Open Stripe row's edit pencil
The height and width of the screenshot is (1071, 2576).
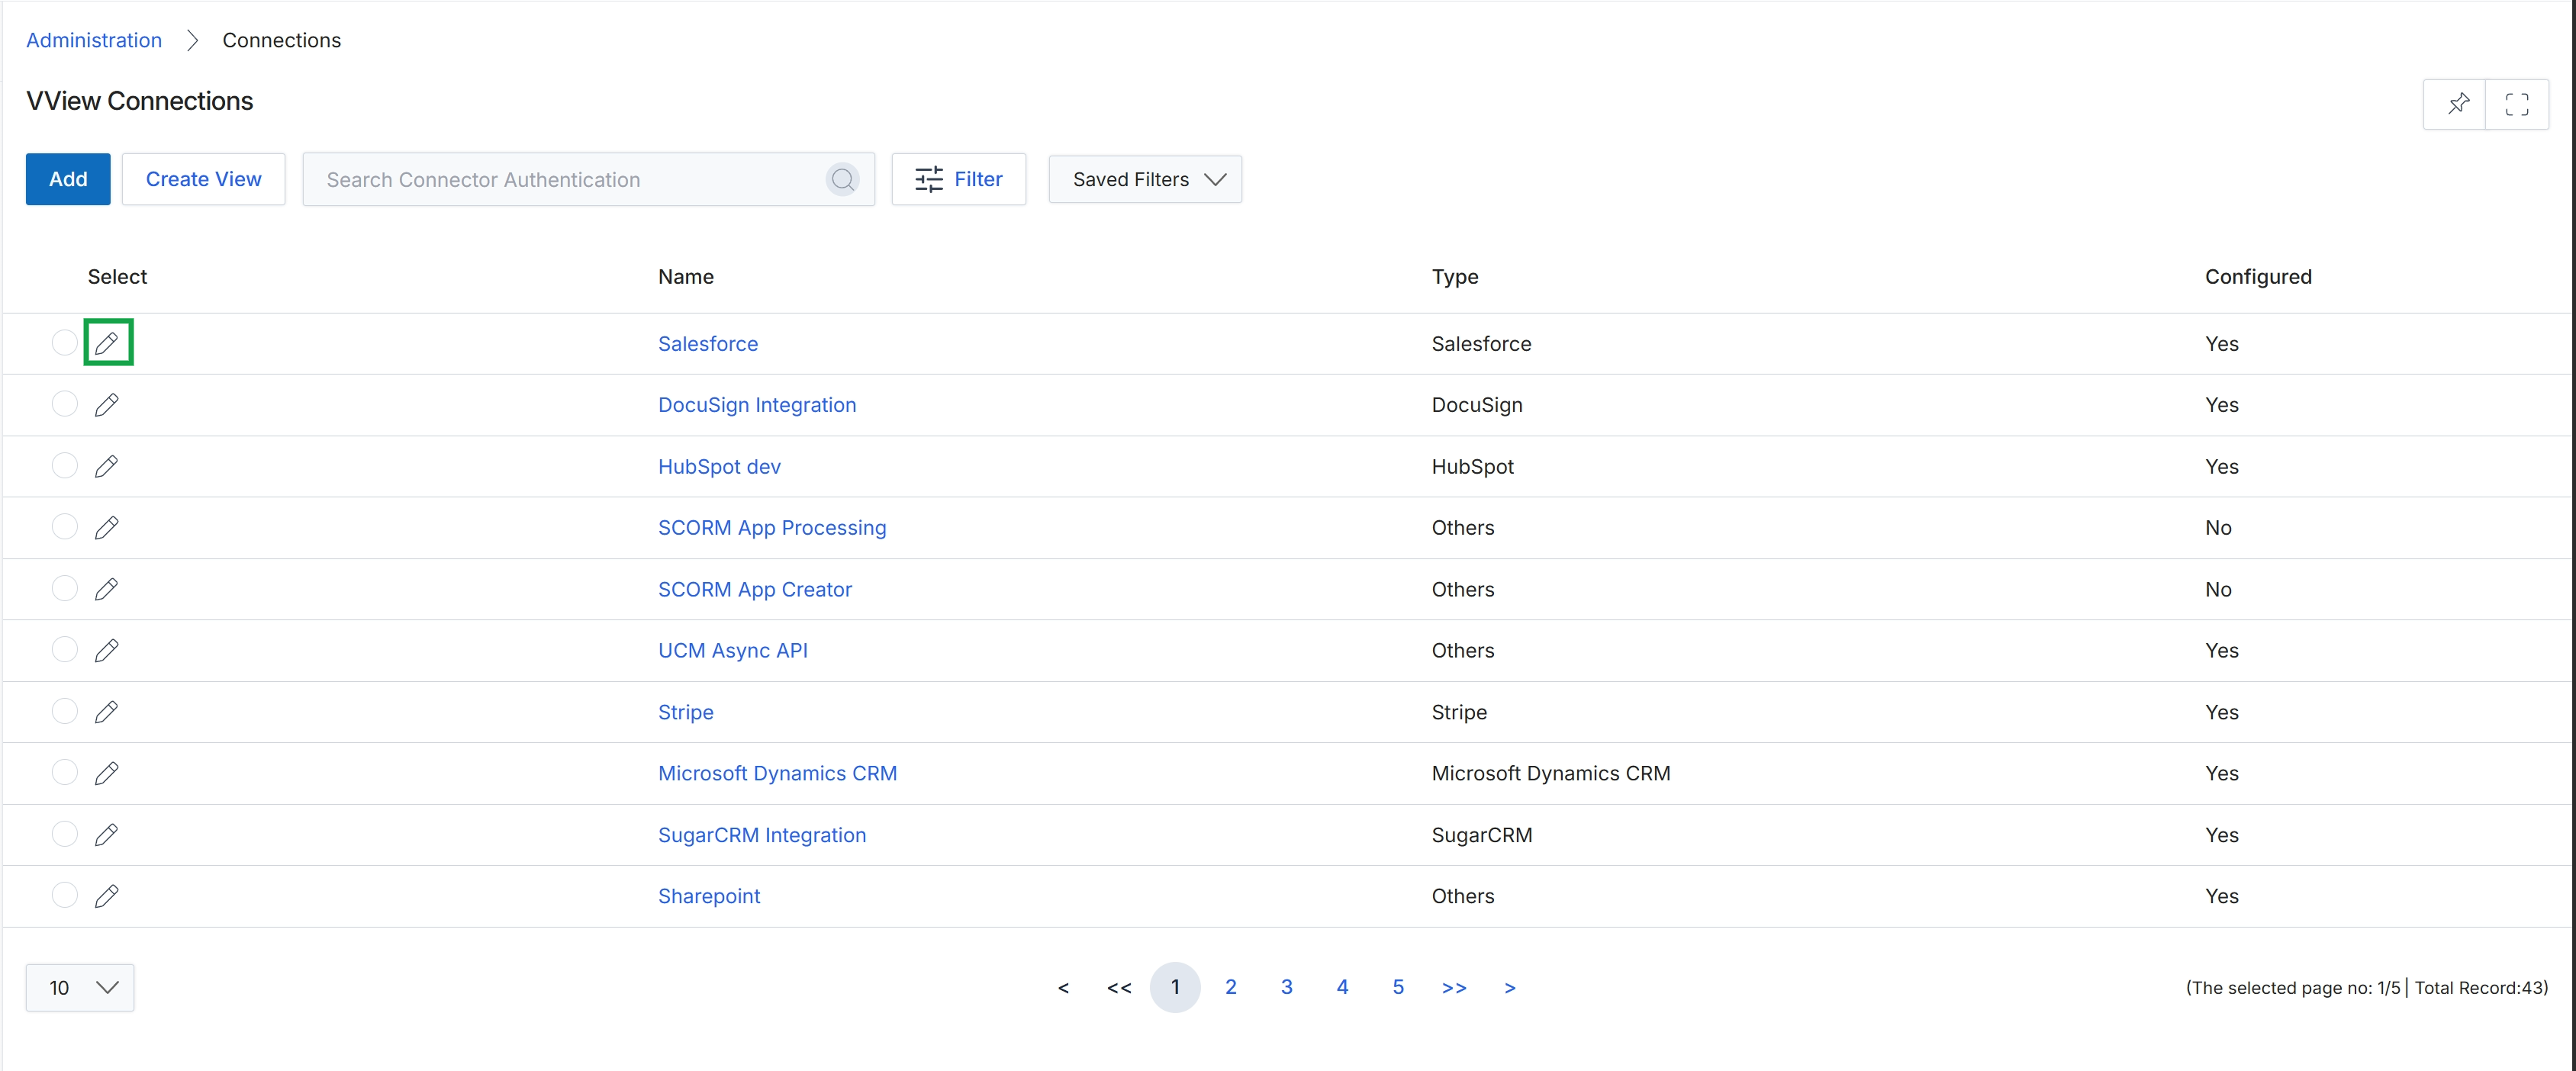[107, 712]
